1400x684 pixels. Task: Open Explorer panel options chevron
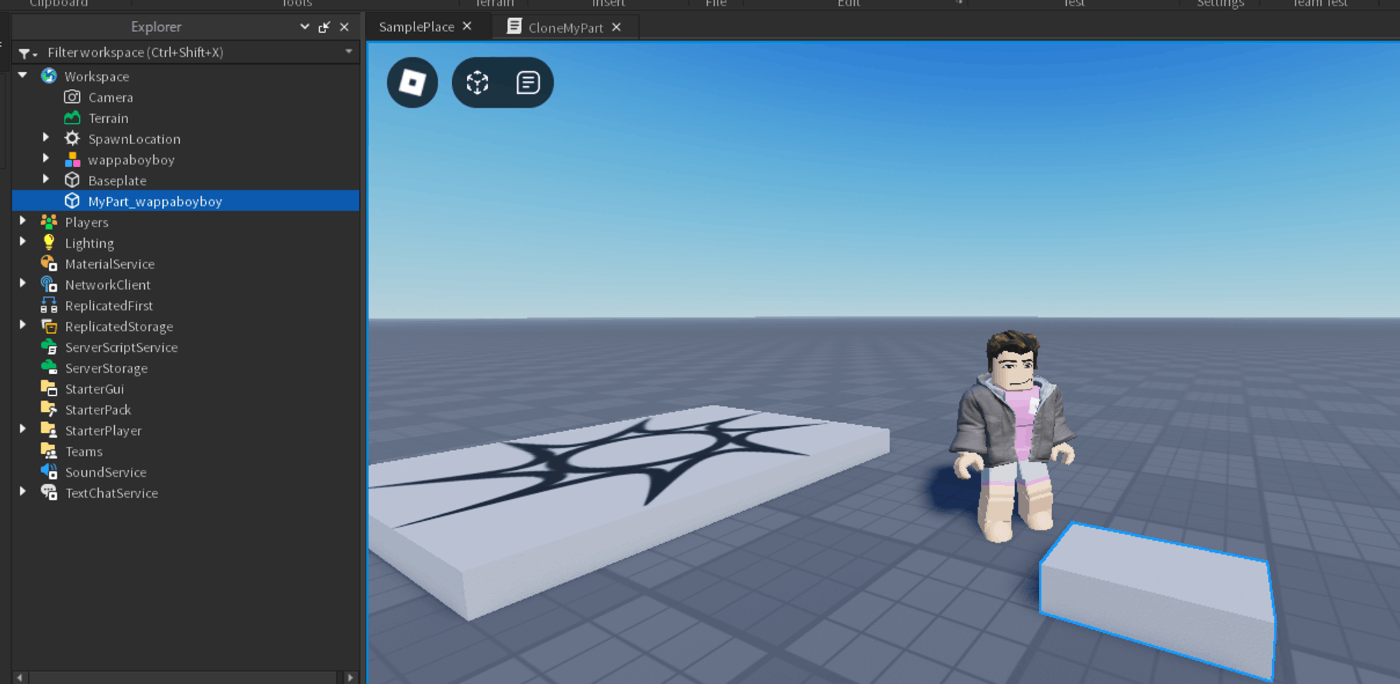click(x=305, y=27)
